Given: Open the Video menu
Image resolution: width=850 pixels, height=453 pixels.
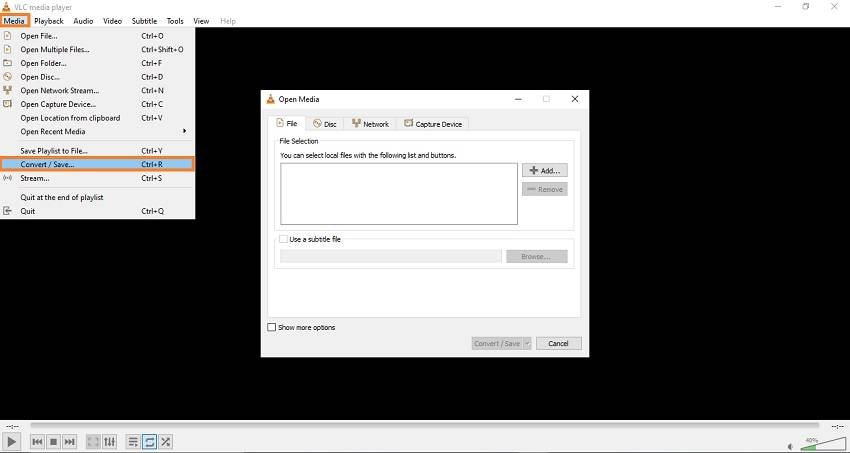Looking at the screenshot, I should click(x=112, y=21).
